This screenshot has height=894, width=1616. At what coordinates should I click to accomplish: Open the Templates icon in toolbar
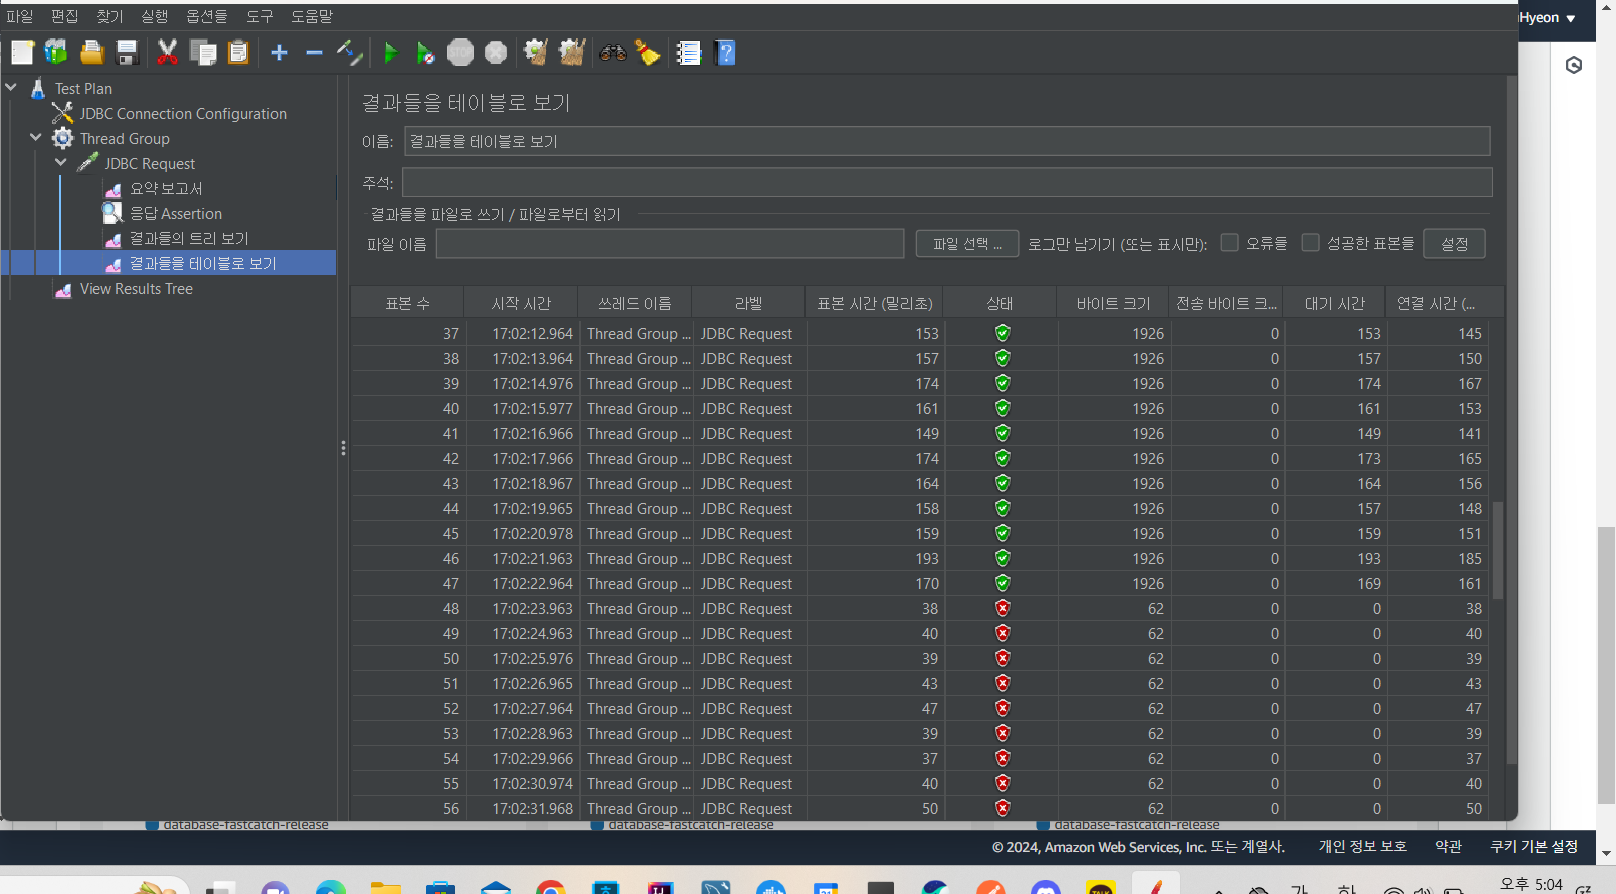pyautogui.click(x=56, y=53)
